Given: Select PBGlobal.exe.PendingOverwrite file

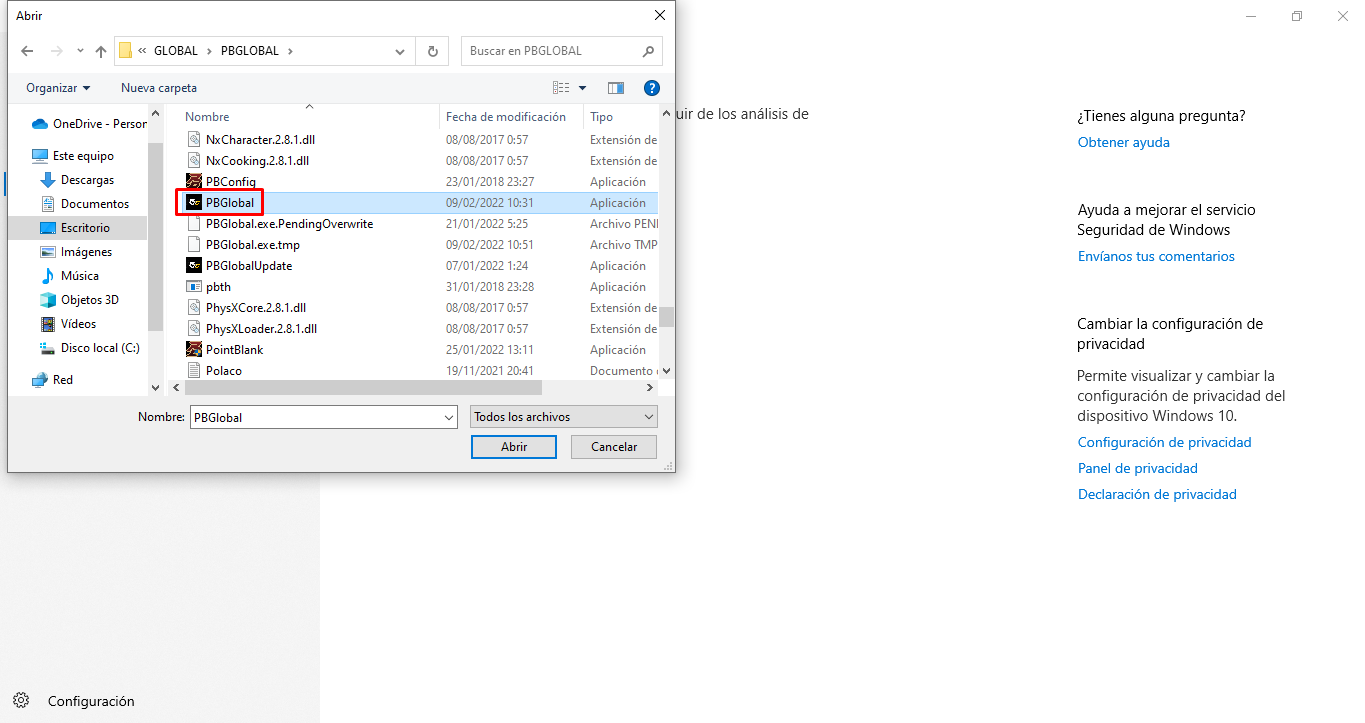Looking at the screenshot, I should (289, 224).
